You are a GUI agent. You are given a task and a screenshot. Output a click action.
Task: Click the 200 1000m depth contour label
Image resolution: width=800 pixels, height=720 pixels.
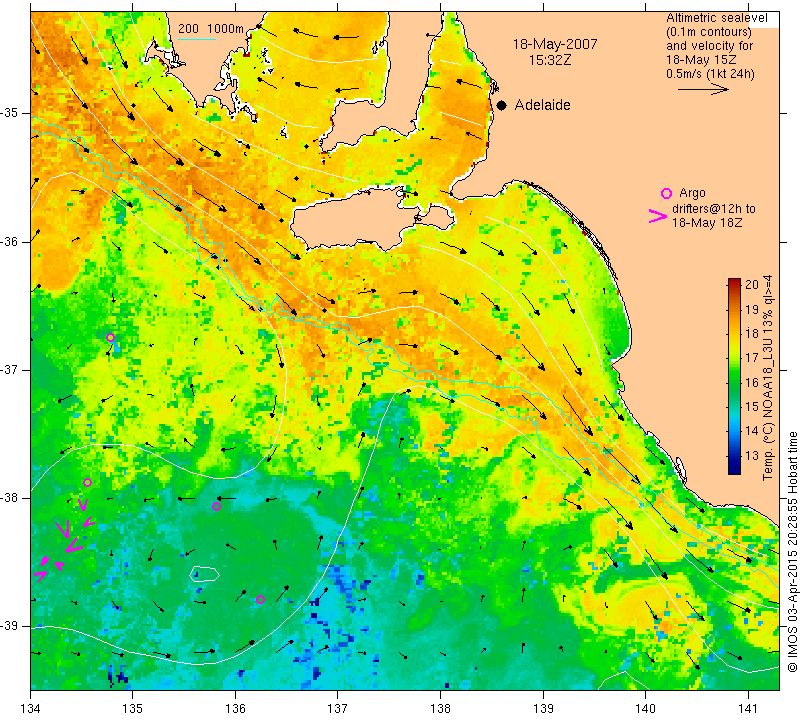(x=211, y=29)
